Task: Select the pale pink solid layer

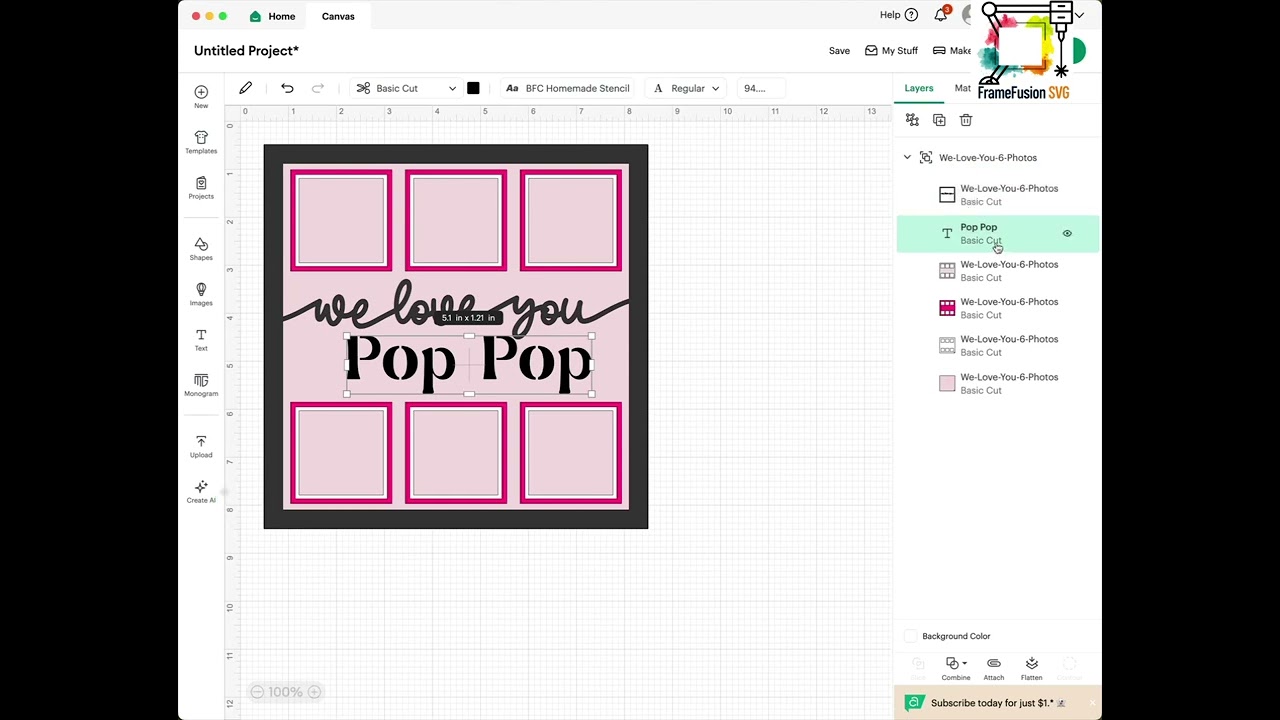Action: (998, 384)
